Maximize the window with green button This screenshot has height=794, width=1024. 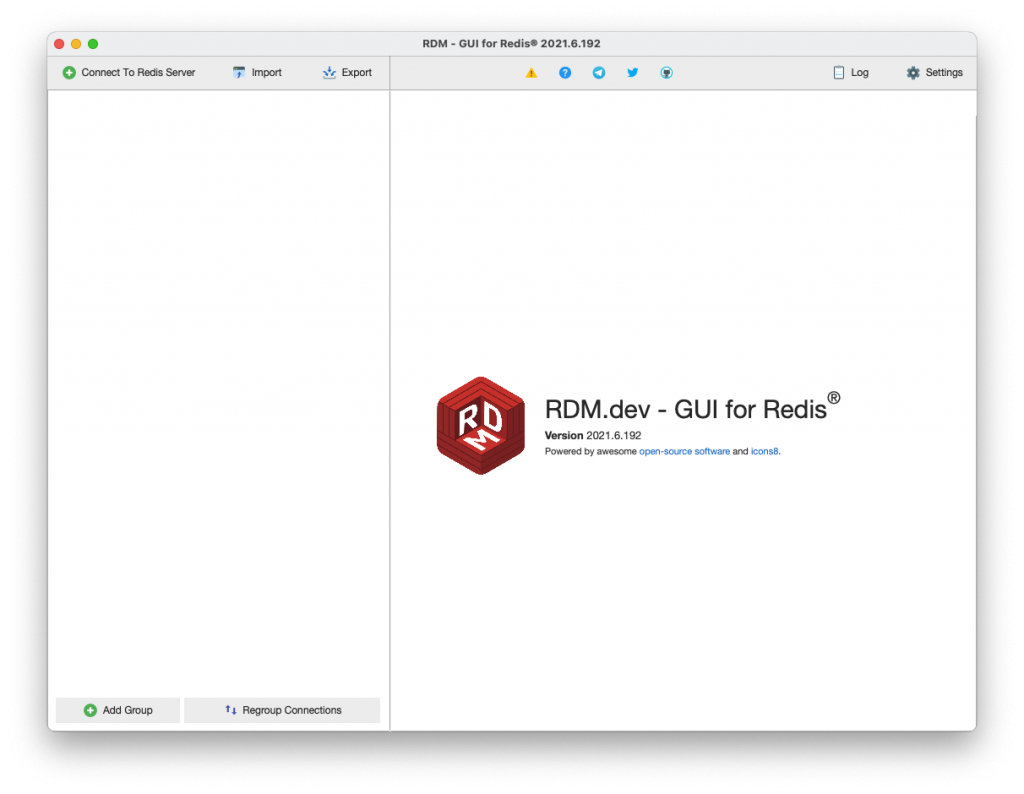[x=93, y=44]
